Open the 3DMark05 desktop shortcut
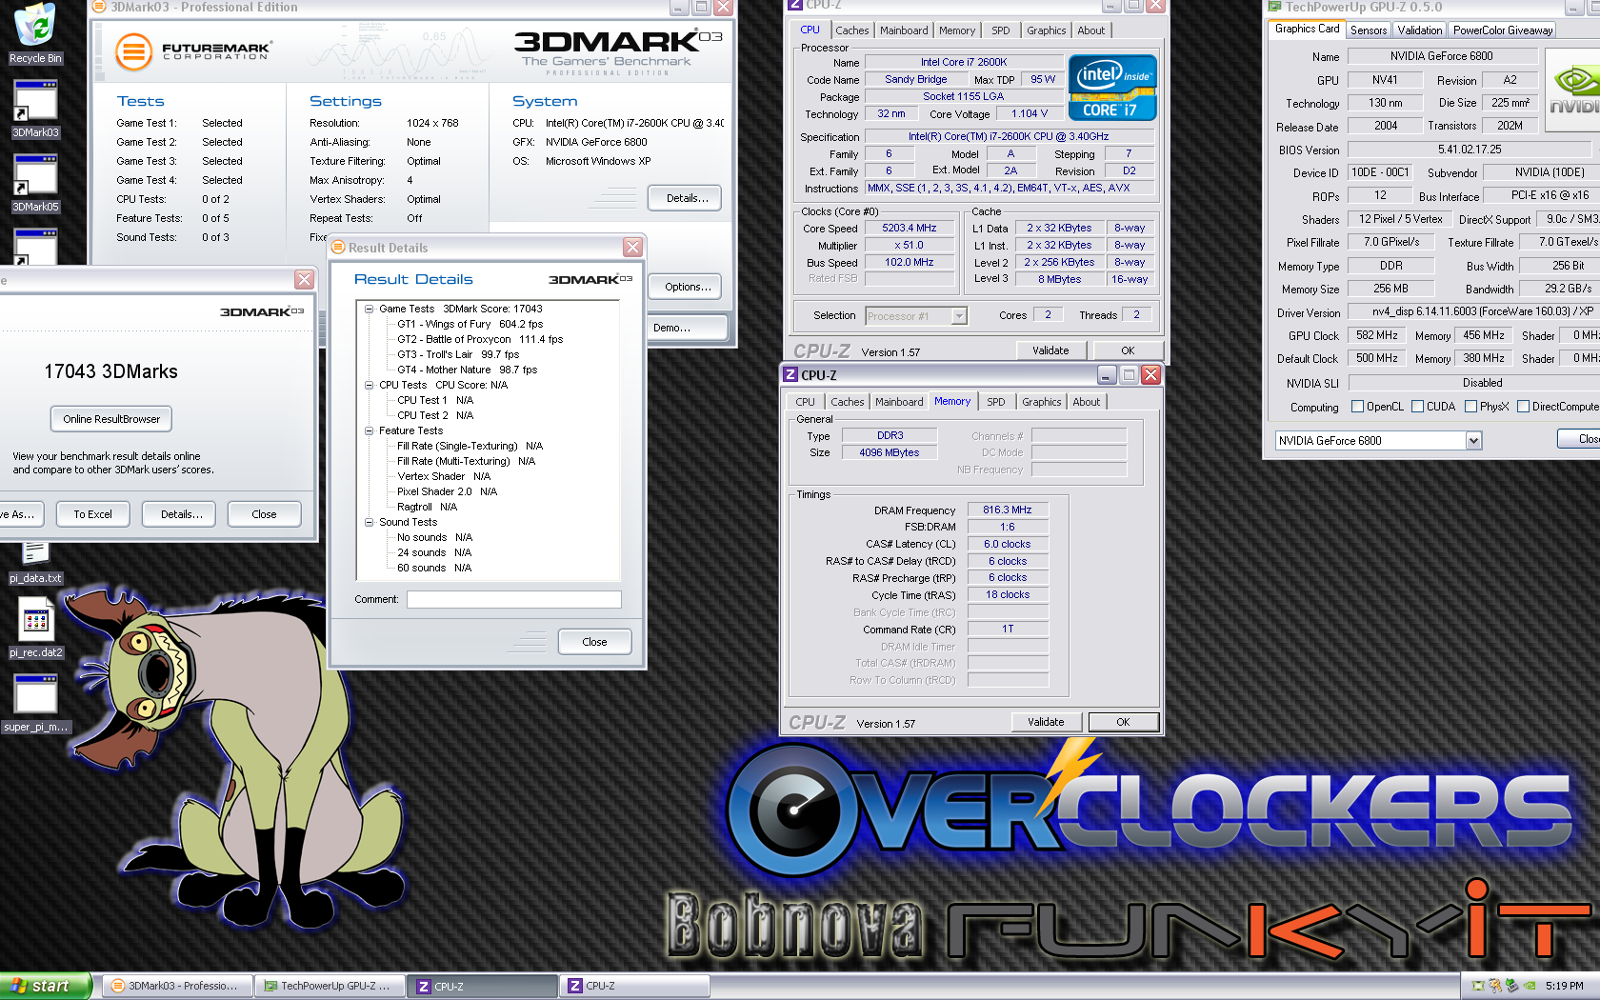 click(35, 184)
